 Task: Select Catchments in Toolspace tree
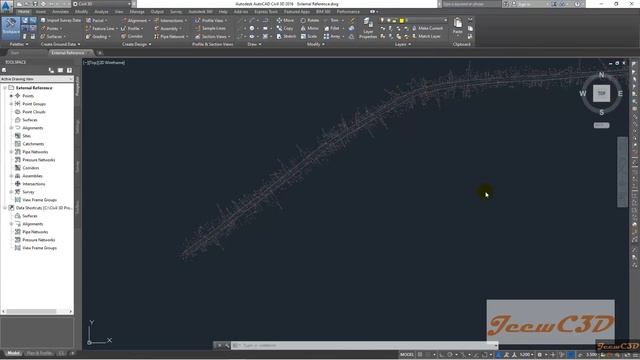(x=33, y=144)
